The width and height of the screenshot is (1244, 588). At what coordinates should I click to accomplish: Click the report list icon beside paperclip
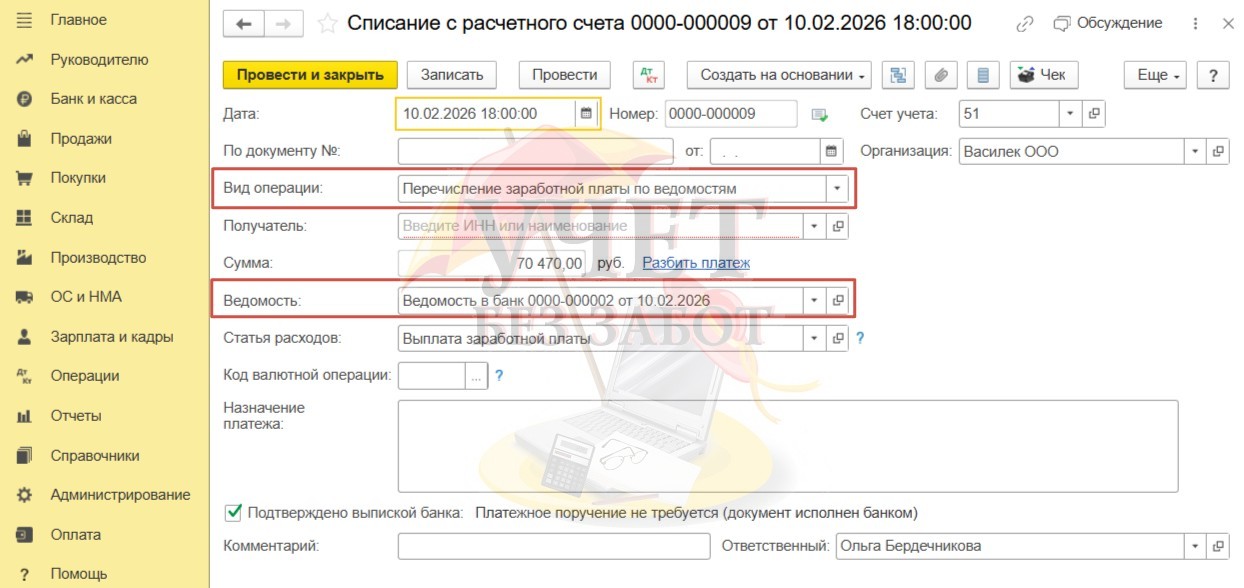coord(983,75)
